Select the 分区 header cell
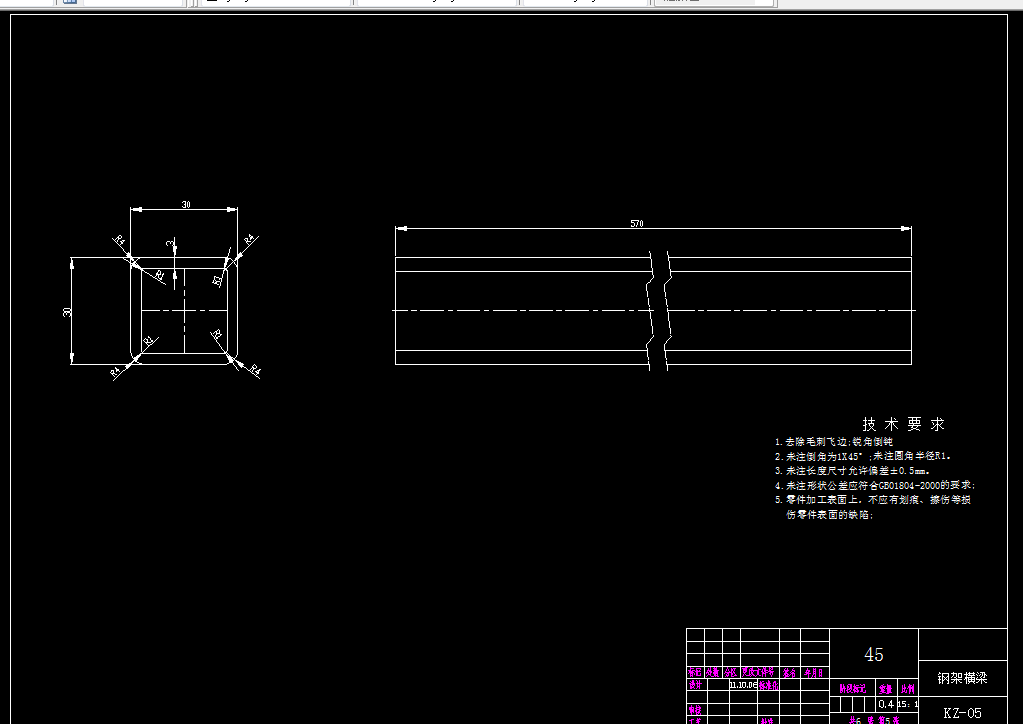 point(731,672)
